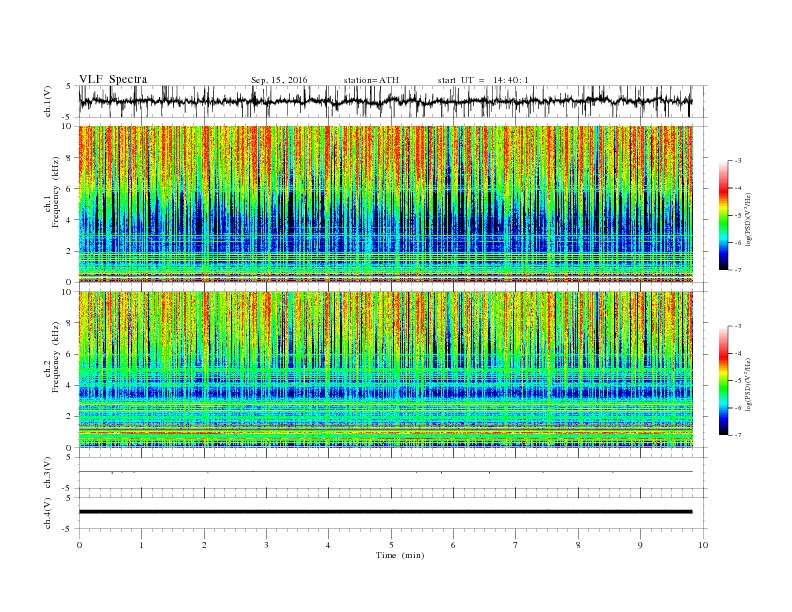The image size is (792, 612).
Task: Click the ch.1 spectrogram "6" kHz tick label
Action: tap(70, 189)
